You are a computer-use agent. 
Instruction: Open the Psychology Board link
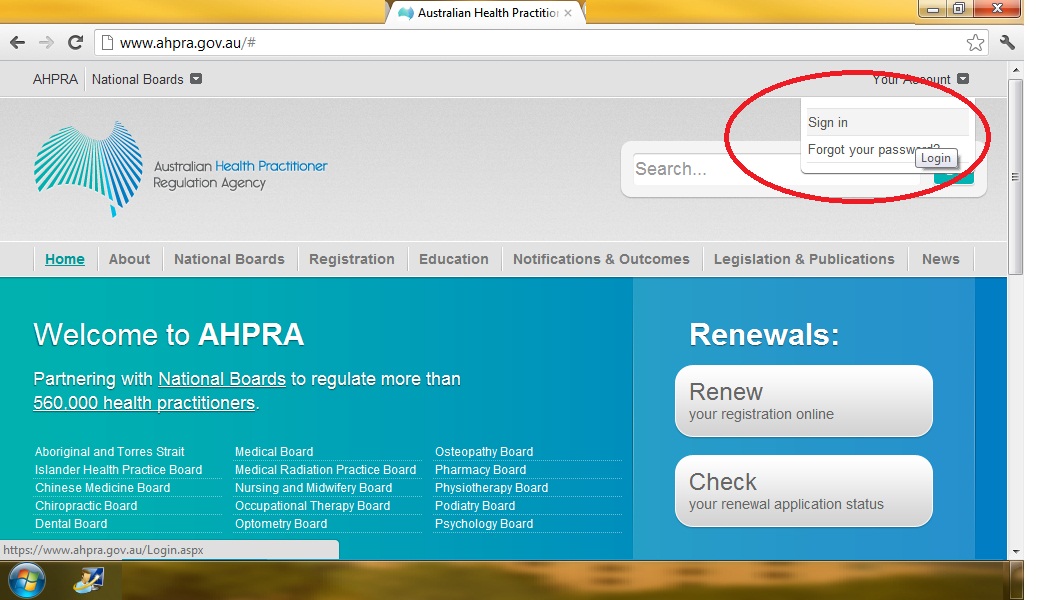coord(484,523)
